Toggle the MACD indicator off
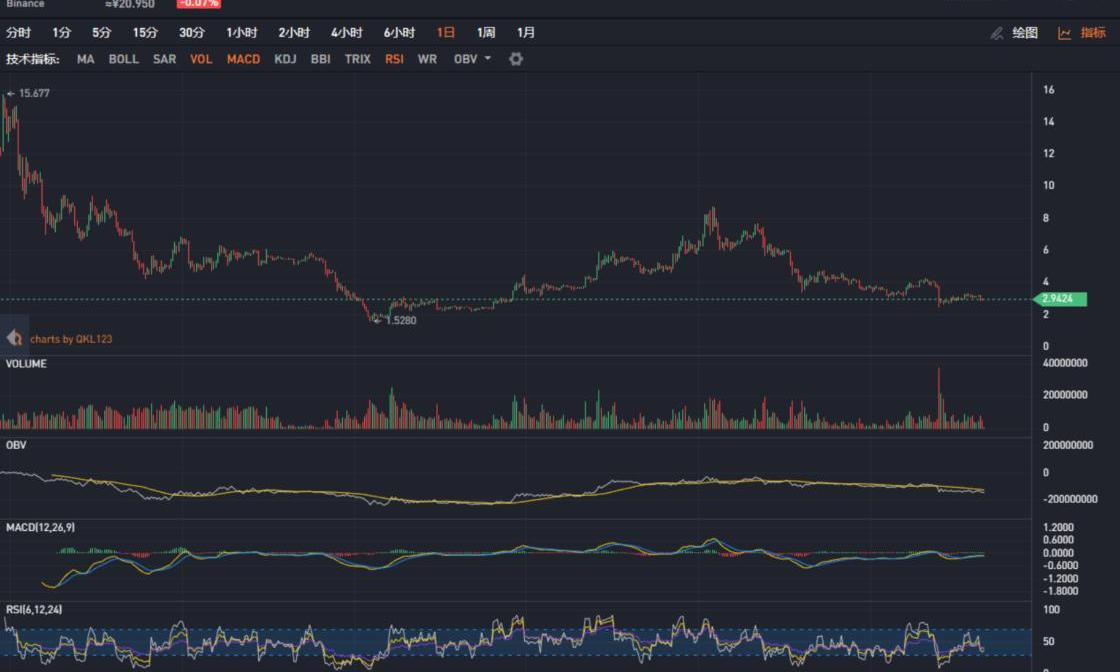Screen dimensions: 1120x672 tap(243, 59)
